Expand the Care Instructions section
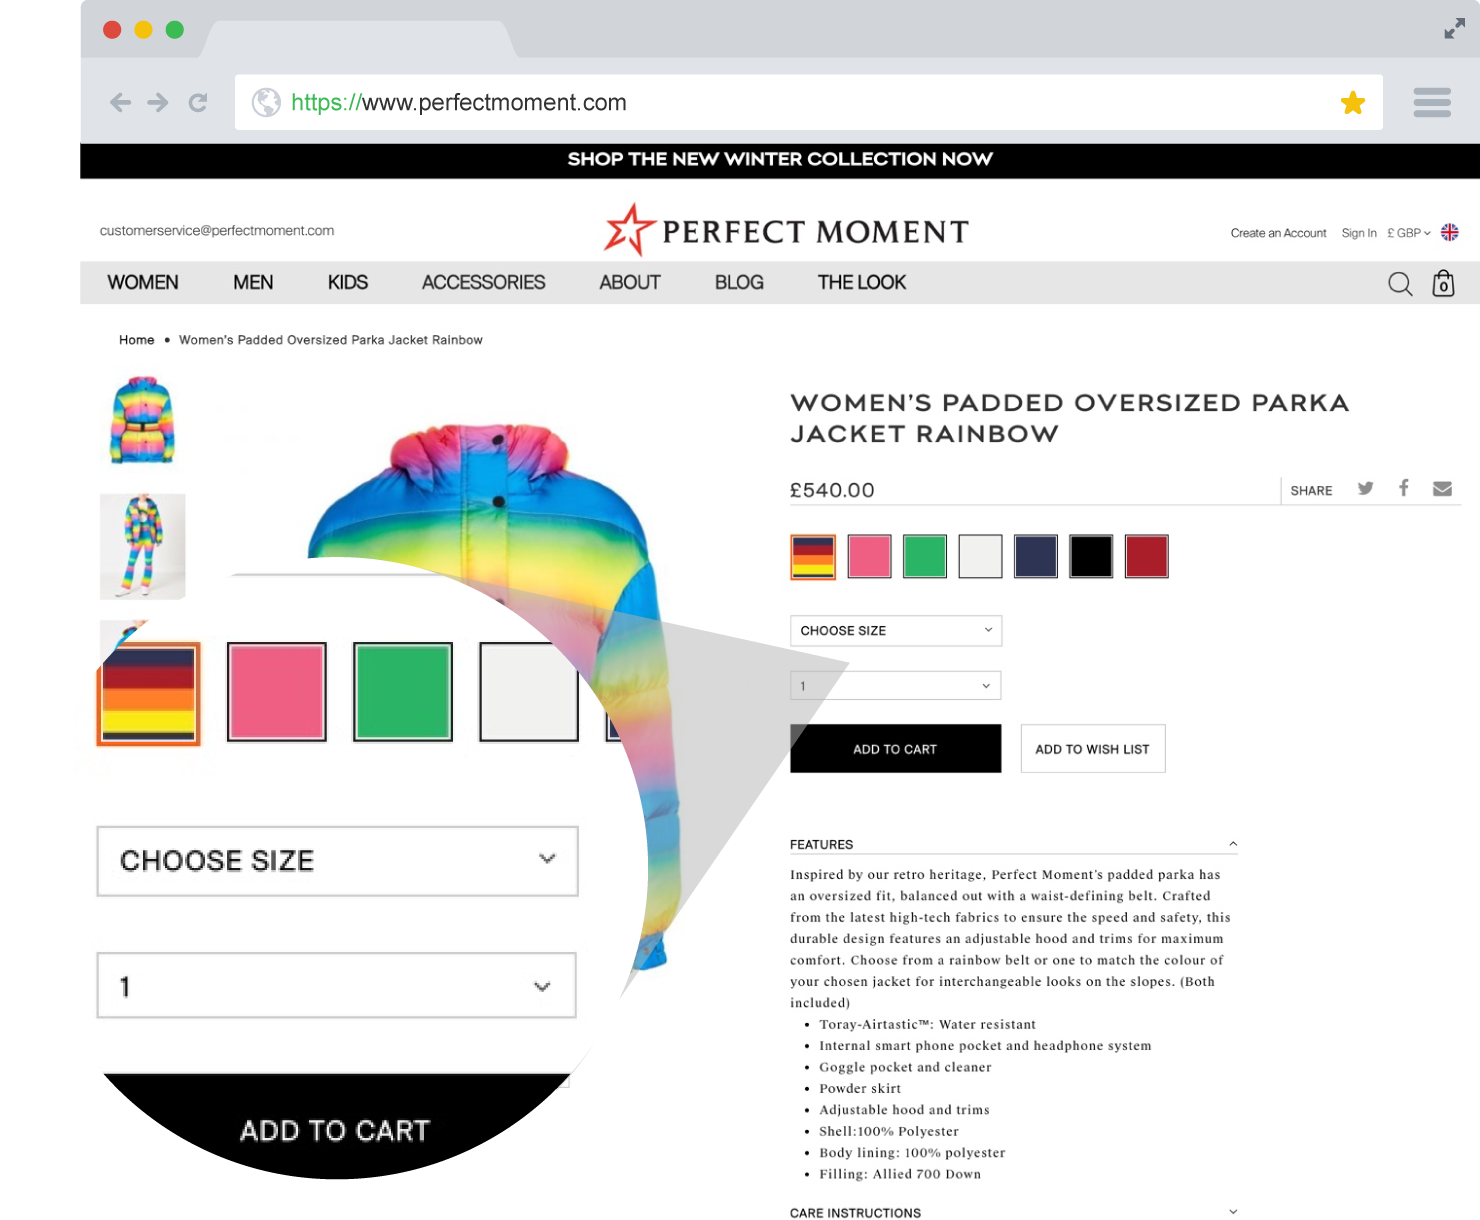This screenshot has height=1220, width=1480. tap(1013, 1212)
